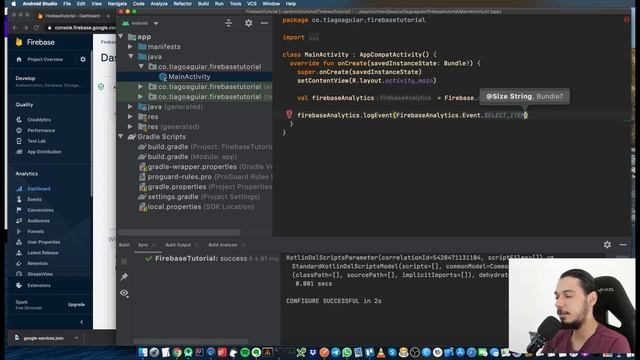Open settings.gradle file
This screenshot has height=360, width=640.
tap(199, 197)
